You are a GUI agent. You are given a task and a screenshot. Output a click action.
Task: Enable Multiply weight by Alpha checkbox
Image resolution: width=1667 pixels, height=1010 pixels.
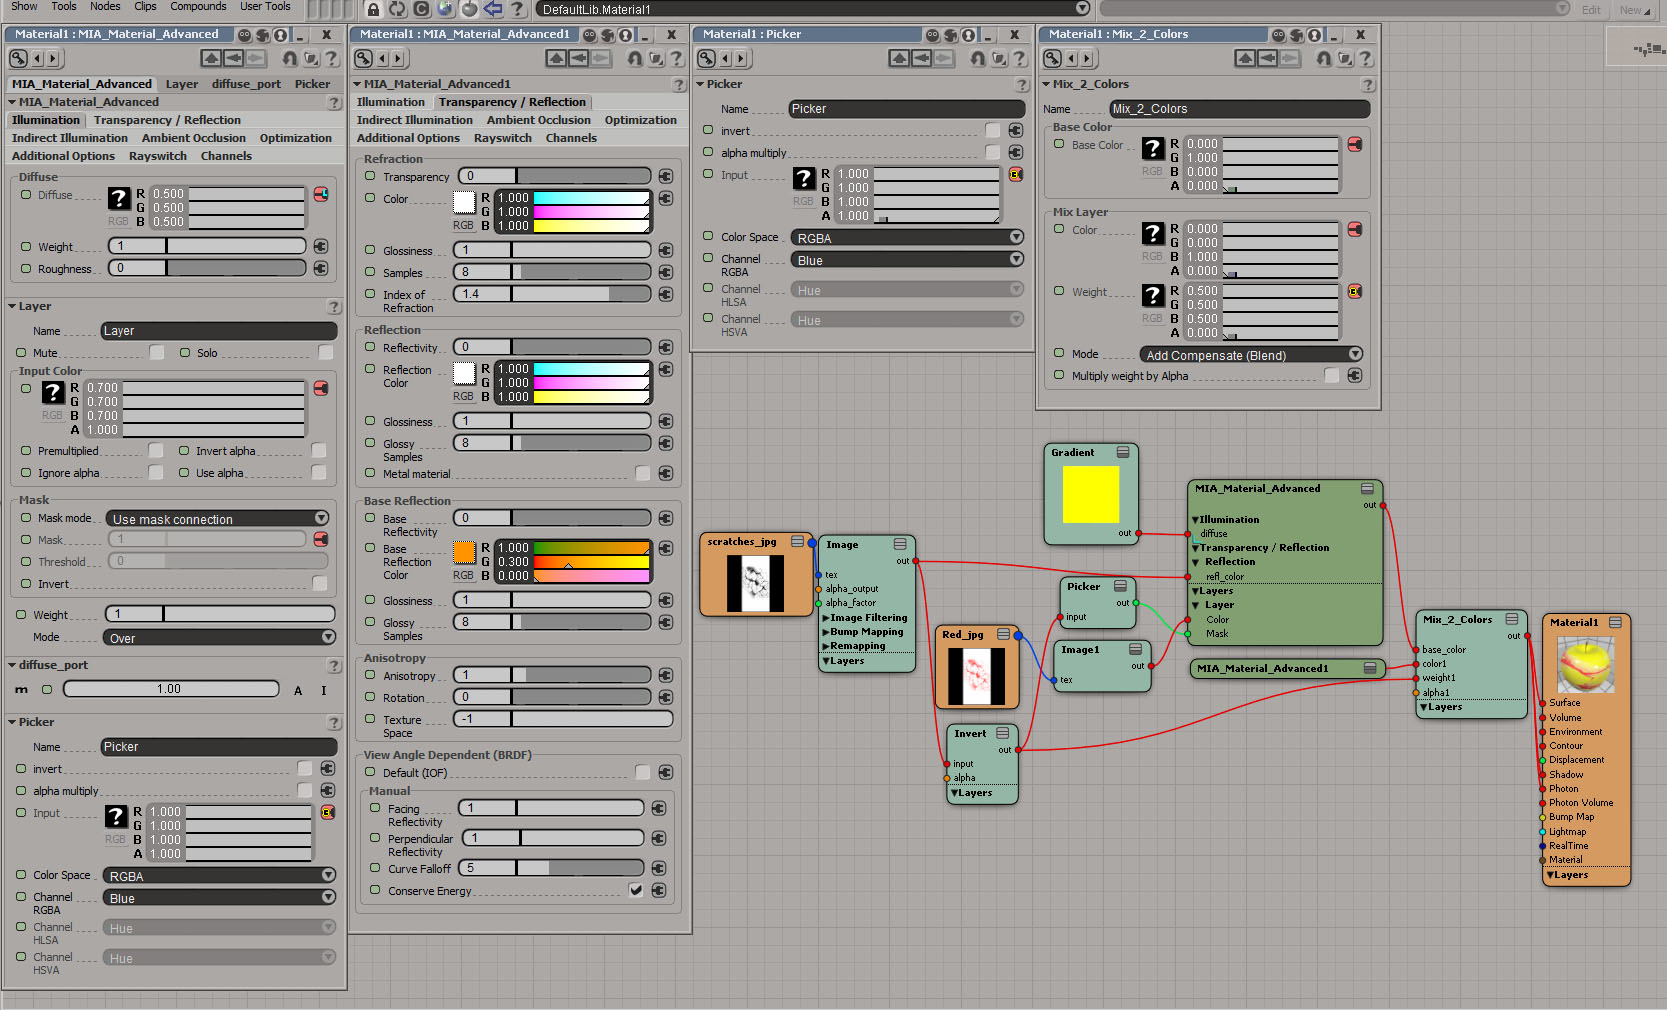click(x=1331, y=375)
